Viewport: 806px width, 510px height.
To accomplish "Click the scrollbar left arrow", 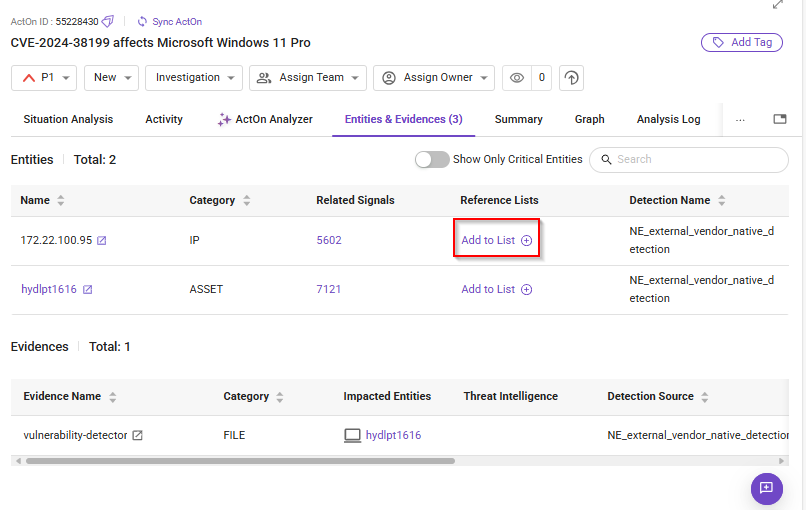I will coord(18,461).
